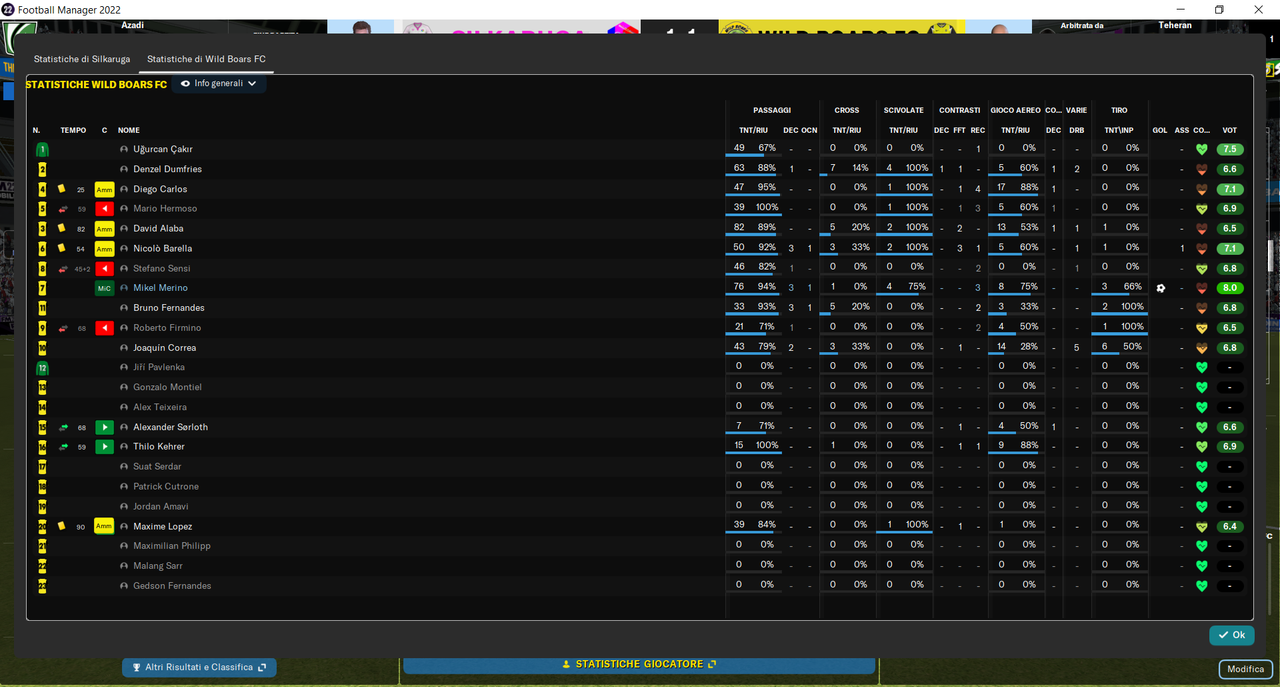Screen dimensions: 1280x687
Task: Restore down the Football Manager window
Action: pos(1219,9)
